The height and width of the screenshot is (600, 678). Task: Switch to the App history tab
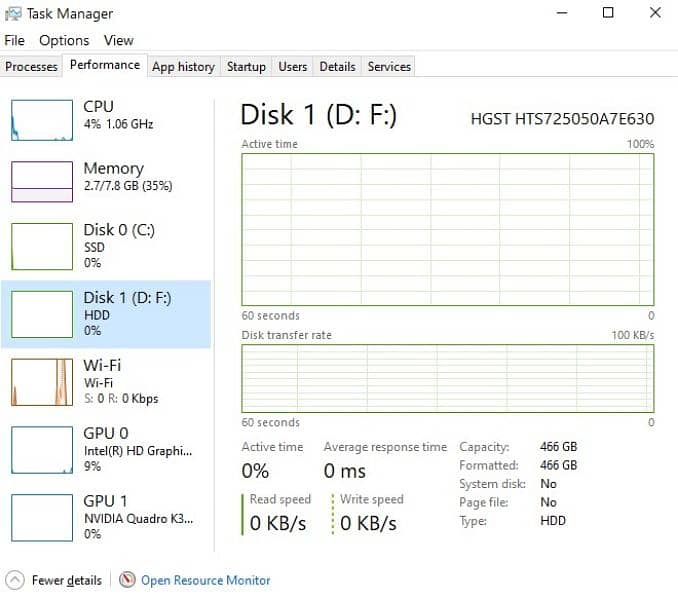click(x=183, y=67)
